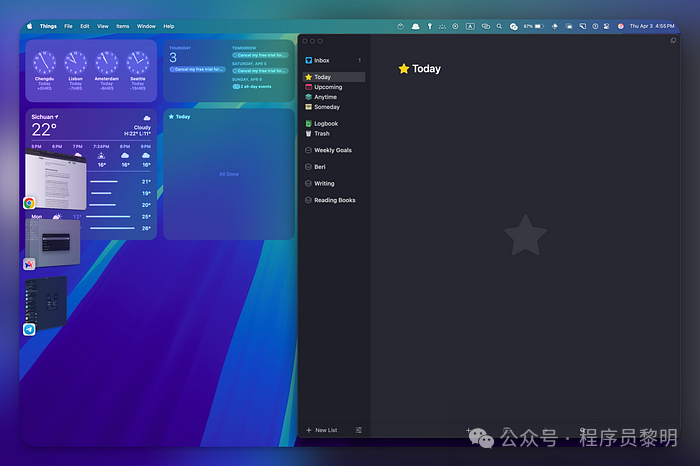Open the Beri area in sidebar

[333, 167]
